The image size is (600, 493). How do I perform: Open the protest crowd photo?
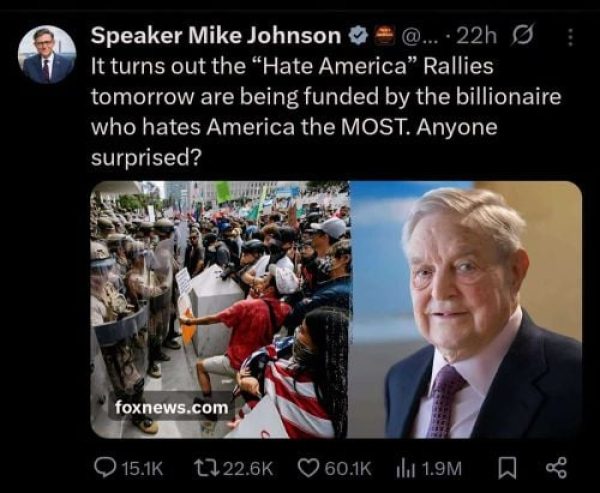tap(220, 309)
